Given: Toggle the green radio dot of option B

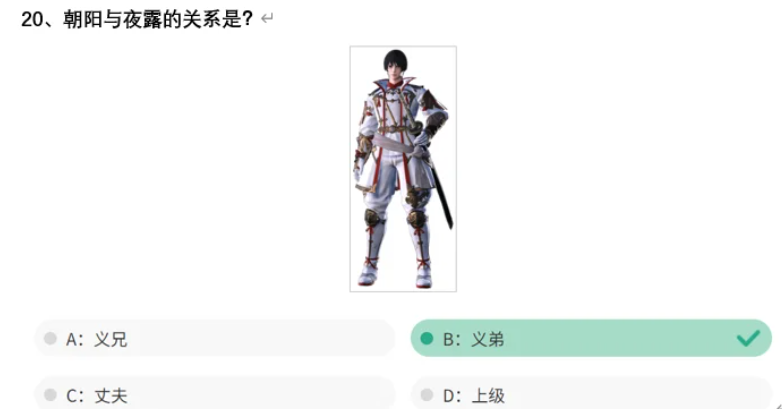Looking at the screenshot, I should point(426,339).
